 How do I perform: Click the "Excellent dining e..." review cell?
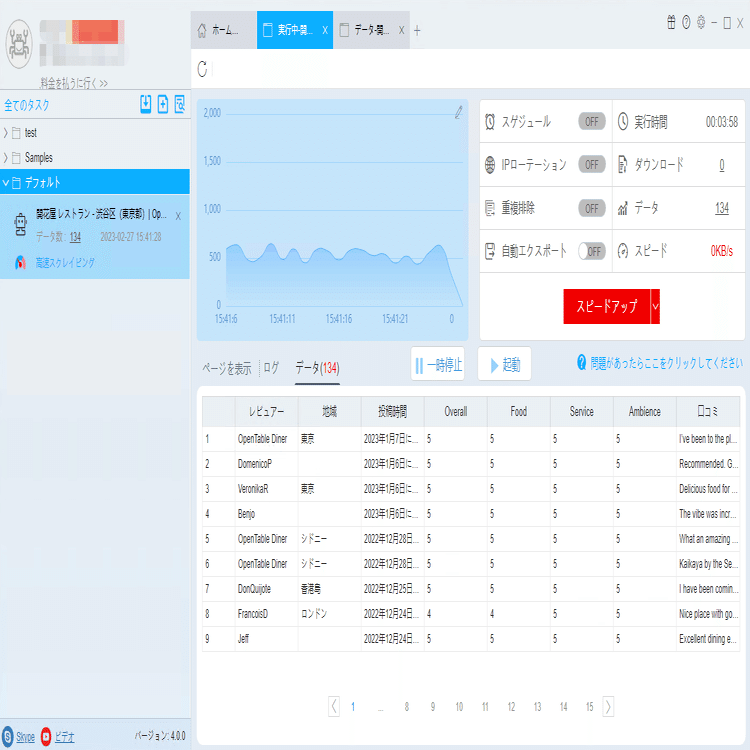click(708, 639)
